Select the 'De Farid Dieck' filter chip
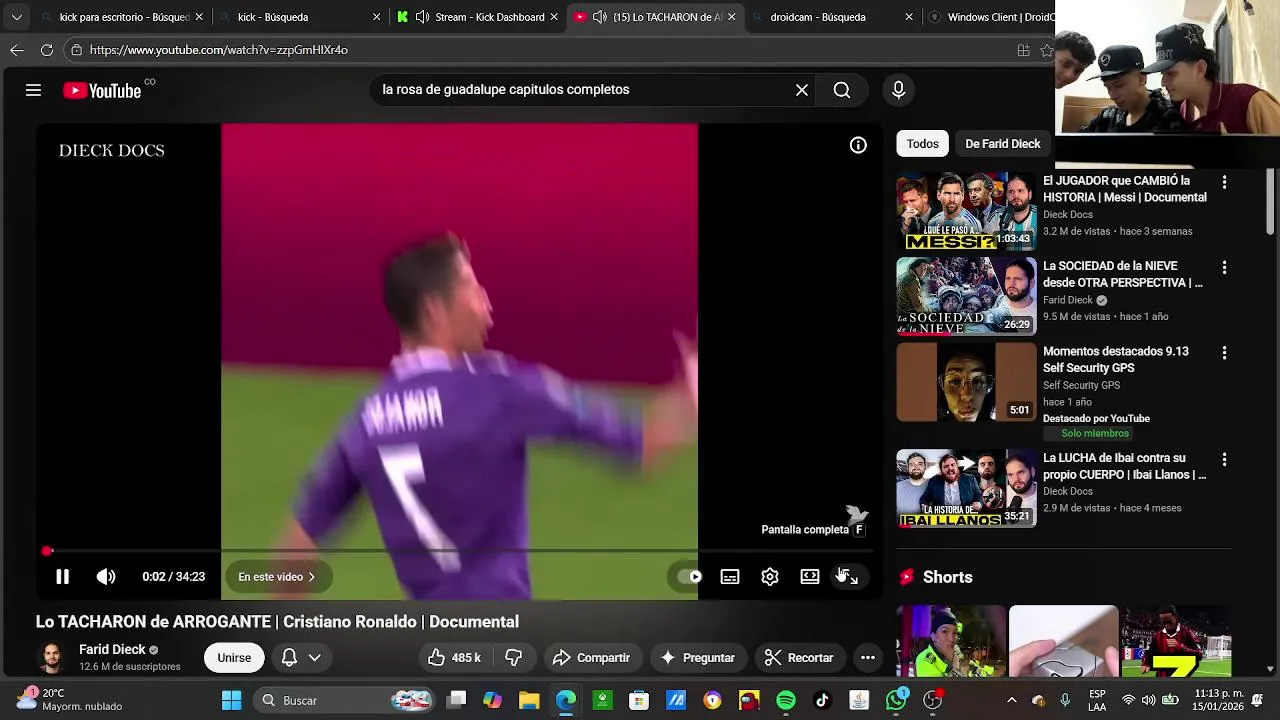 tap(1002, 144)
